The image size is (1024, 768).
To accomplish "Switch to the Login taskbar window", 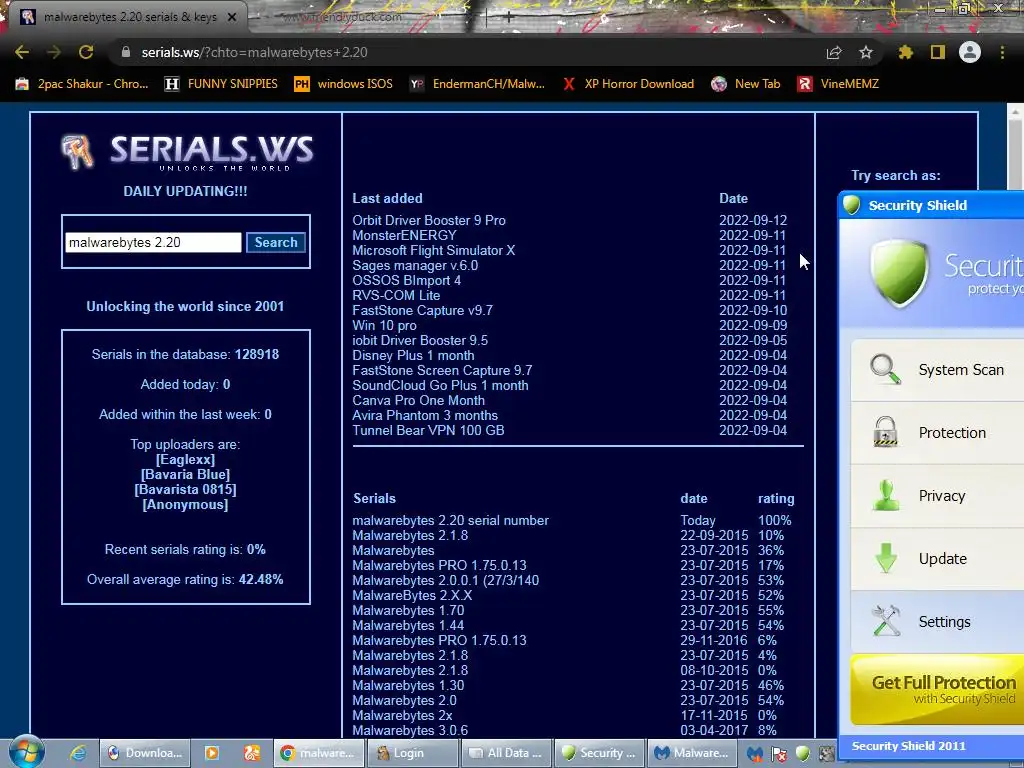I will (412, 753).
